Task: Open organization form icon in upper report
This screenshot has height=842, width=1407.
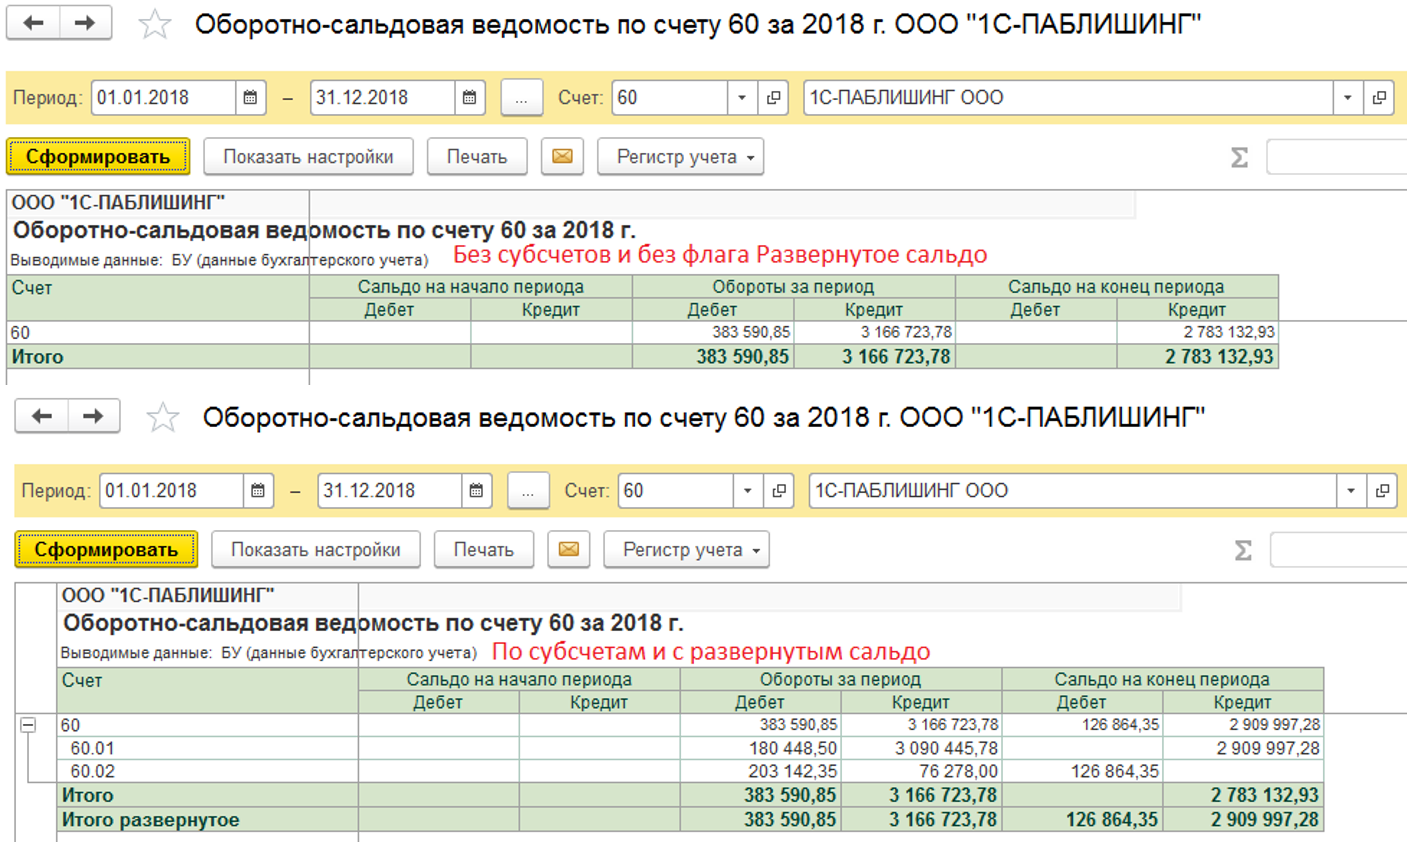Action: [1379, 98]
